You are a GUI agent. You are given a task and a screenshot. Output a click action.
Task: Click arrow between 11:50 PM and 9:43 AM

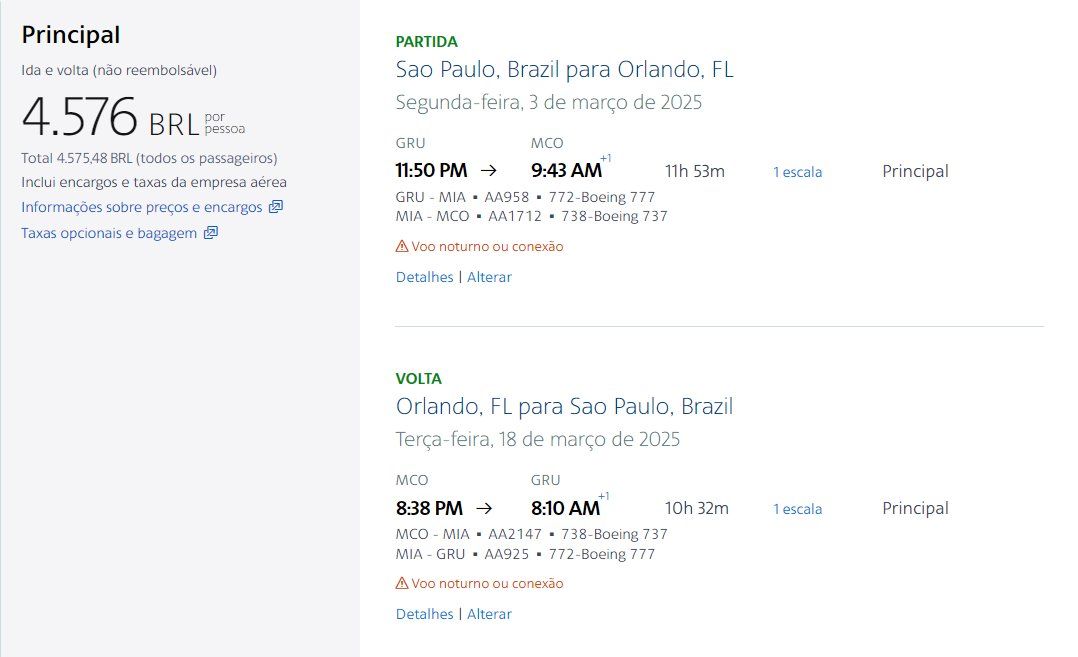click(x=489, y=170)
